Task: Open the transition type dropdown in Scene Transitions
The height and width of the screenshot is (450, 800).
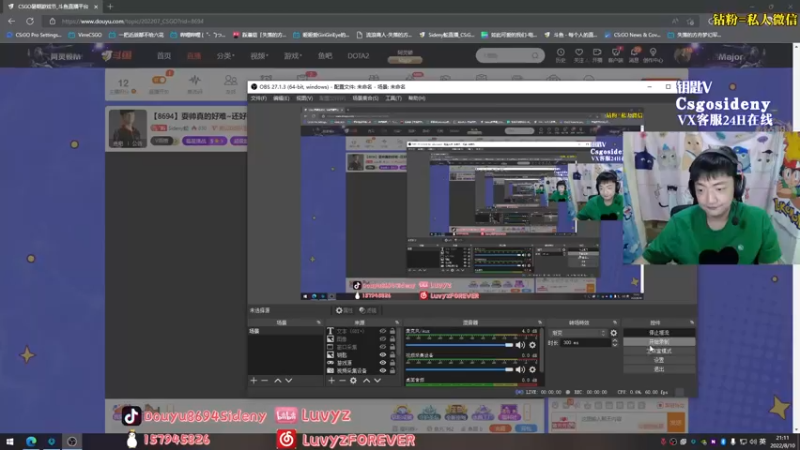Action: (578, 333)
